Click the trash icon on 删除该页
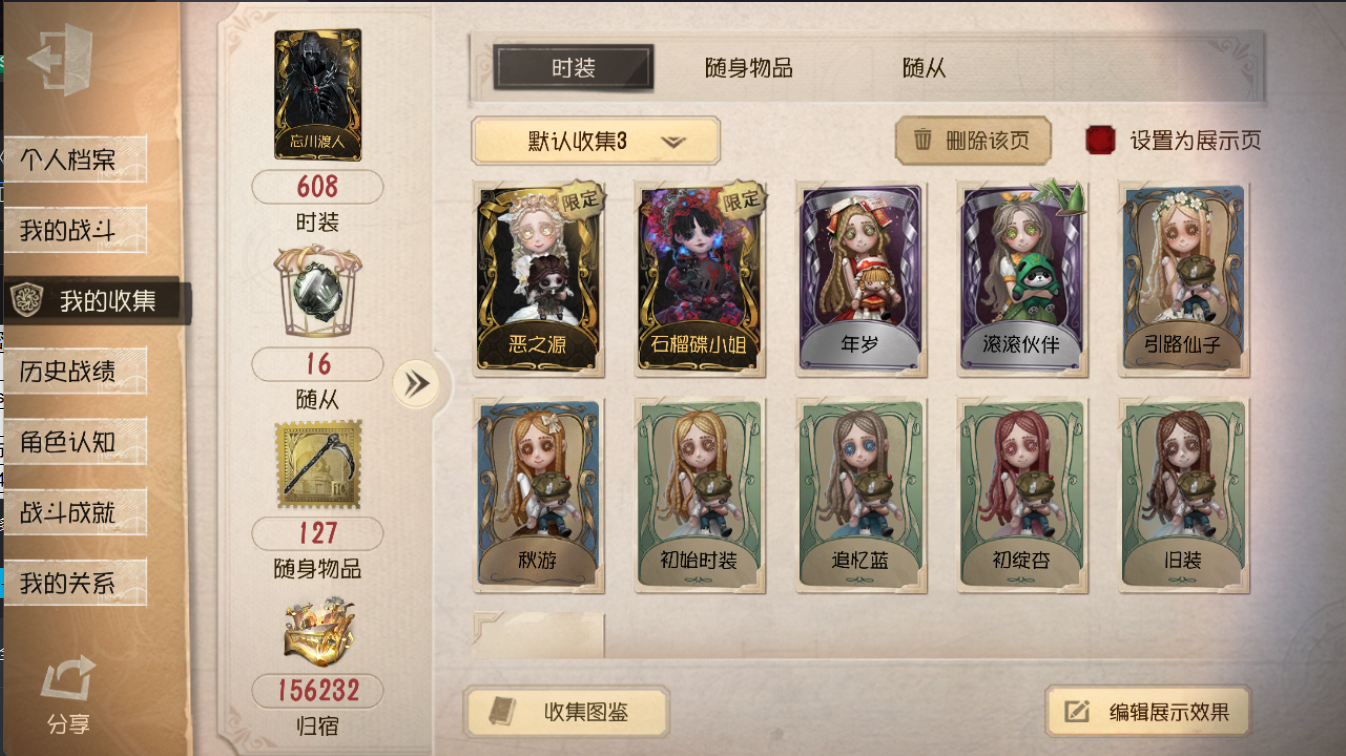Image resolution: width=1346 pixels, height=756 pixels. (x=923, y=140)
